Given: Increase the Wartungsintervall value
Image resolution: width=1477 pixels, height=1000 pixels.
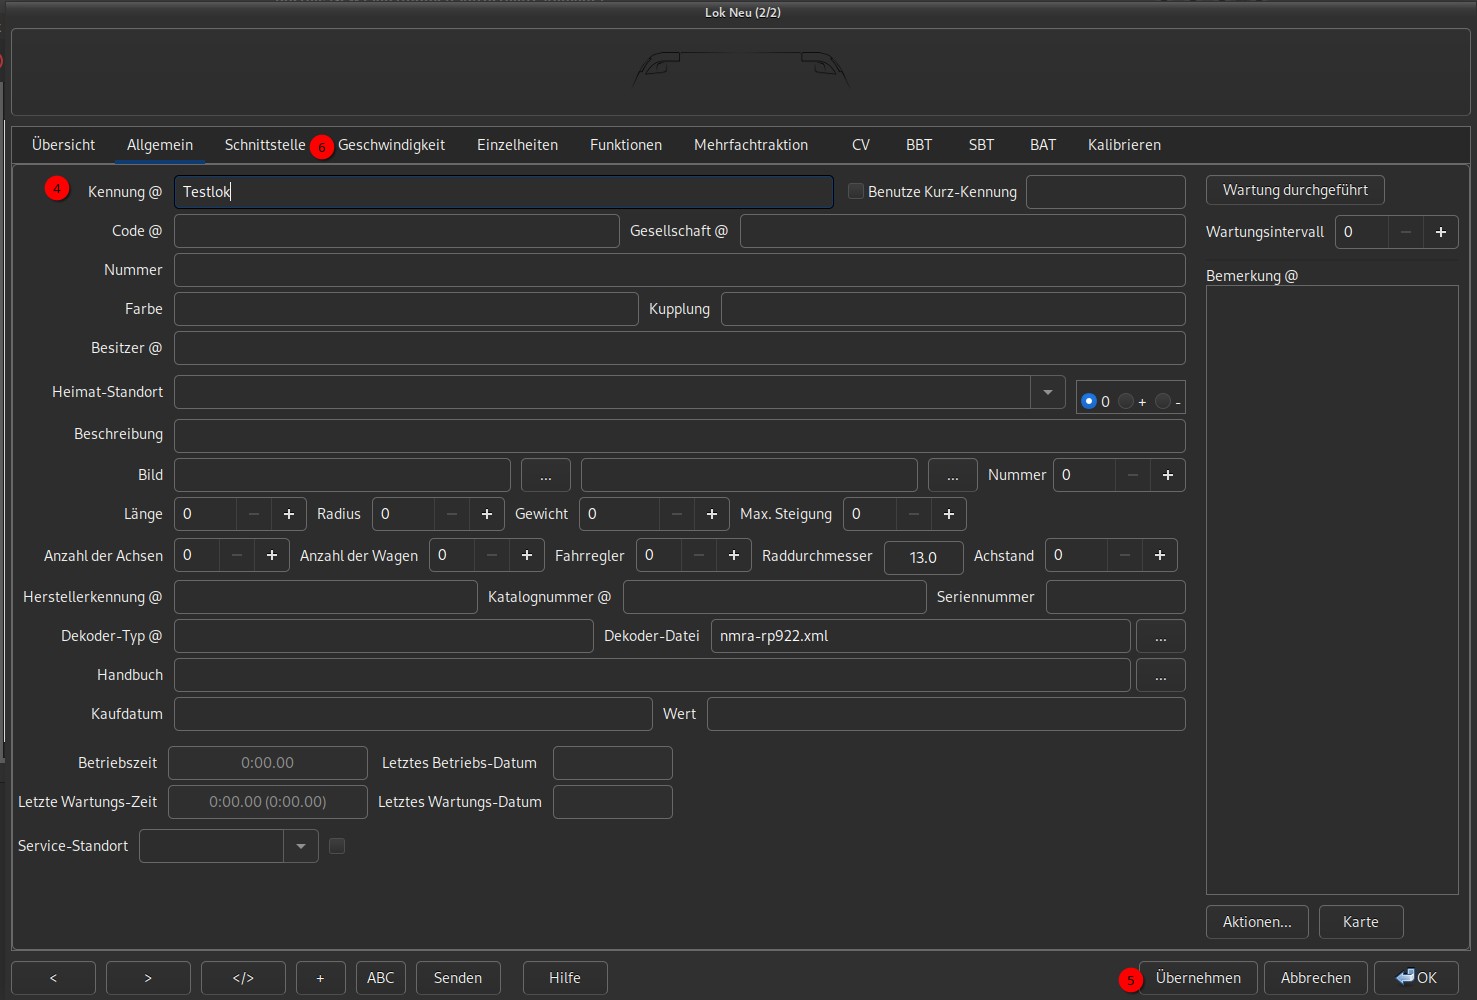Looking at the screenshot, I should (x=1440, y=232).
